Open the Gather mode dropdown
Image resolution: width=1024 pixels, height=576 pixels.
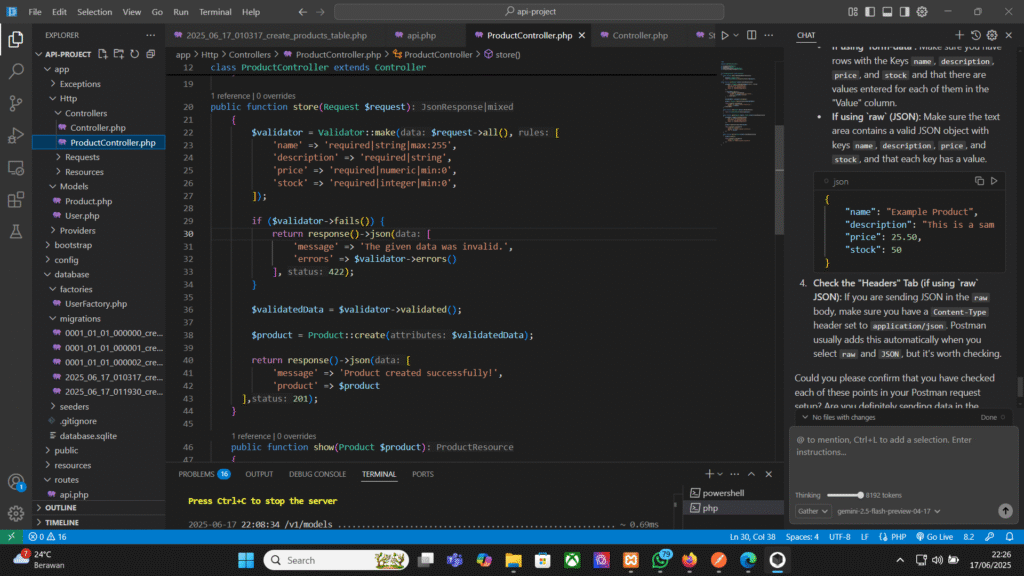[x=813, y=511]
